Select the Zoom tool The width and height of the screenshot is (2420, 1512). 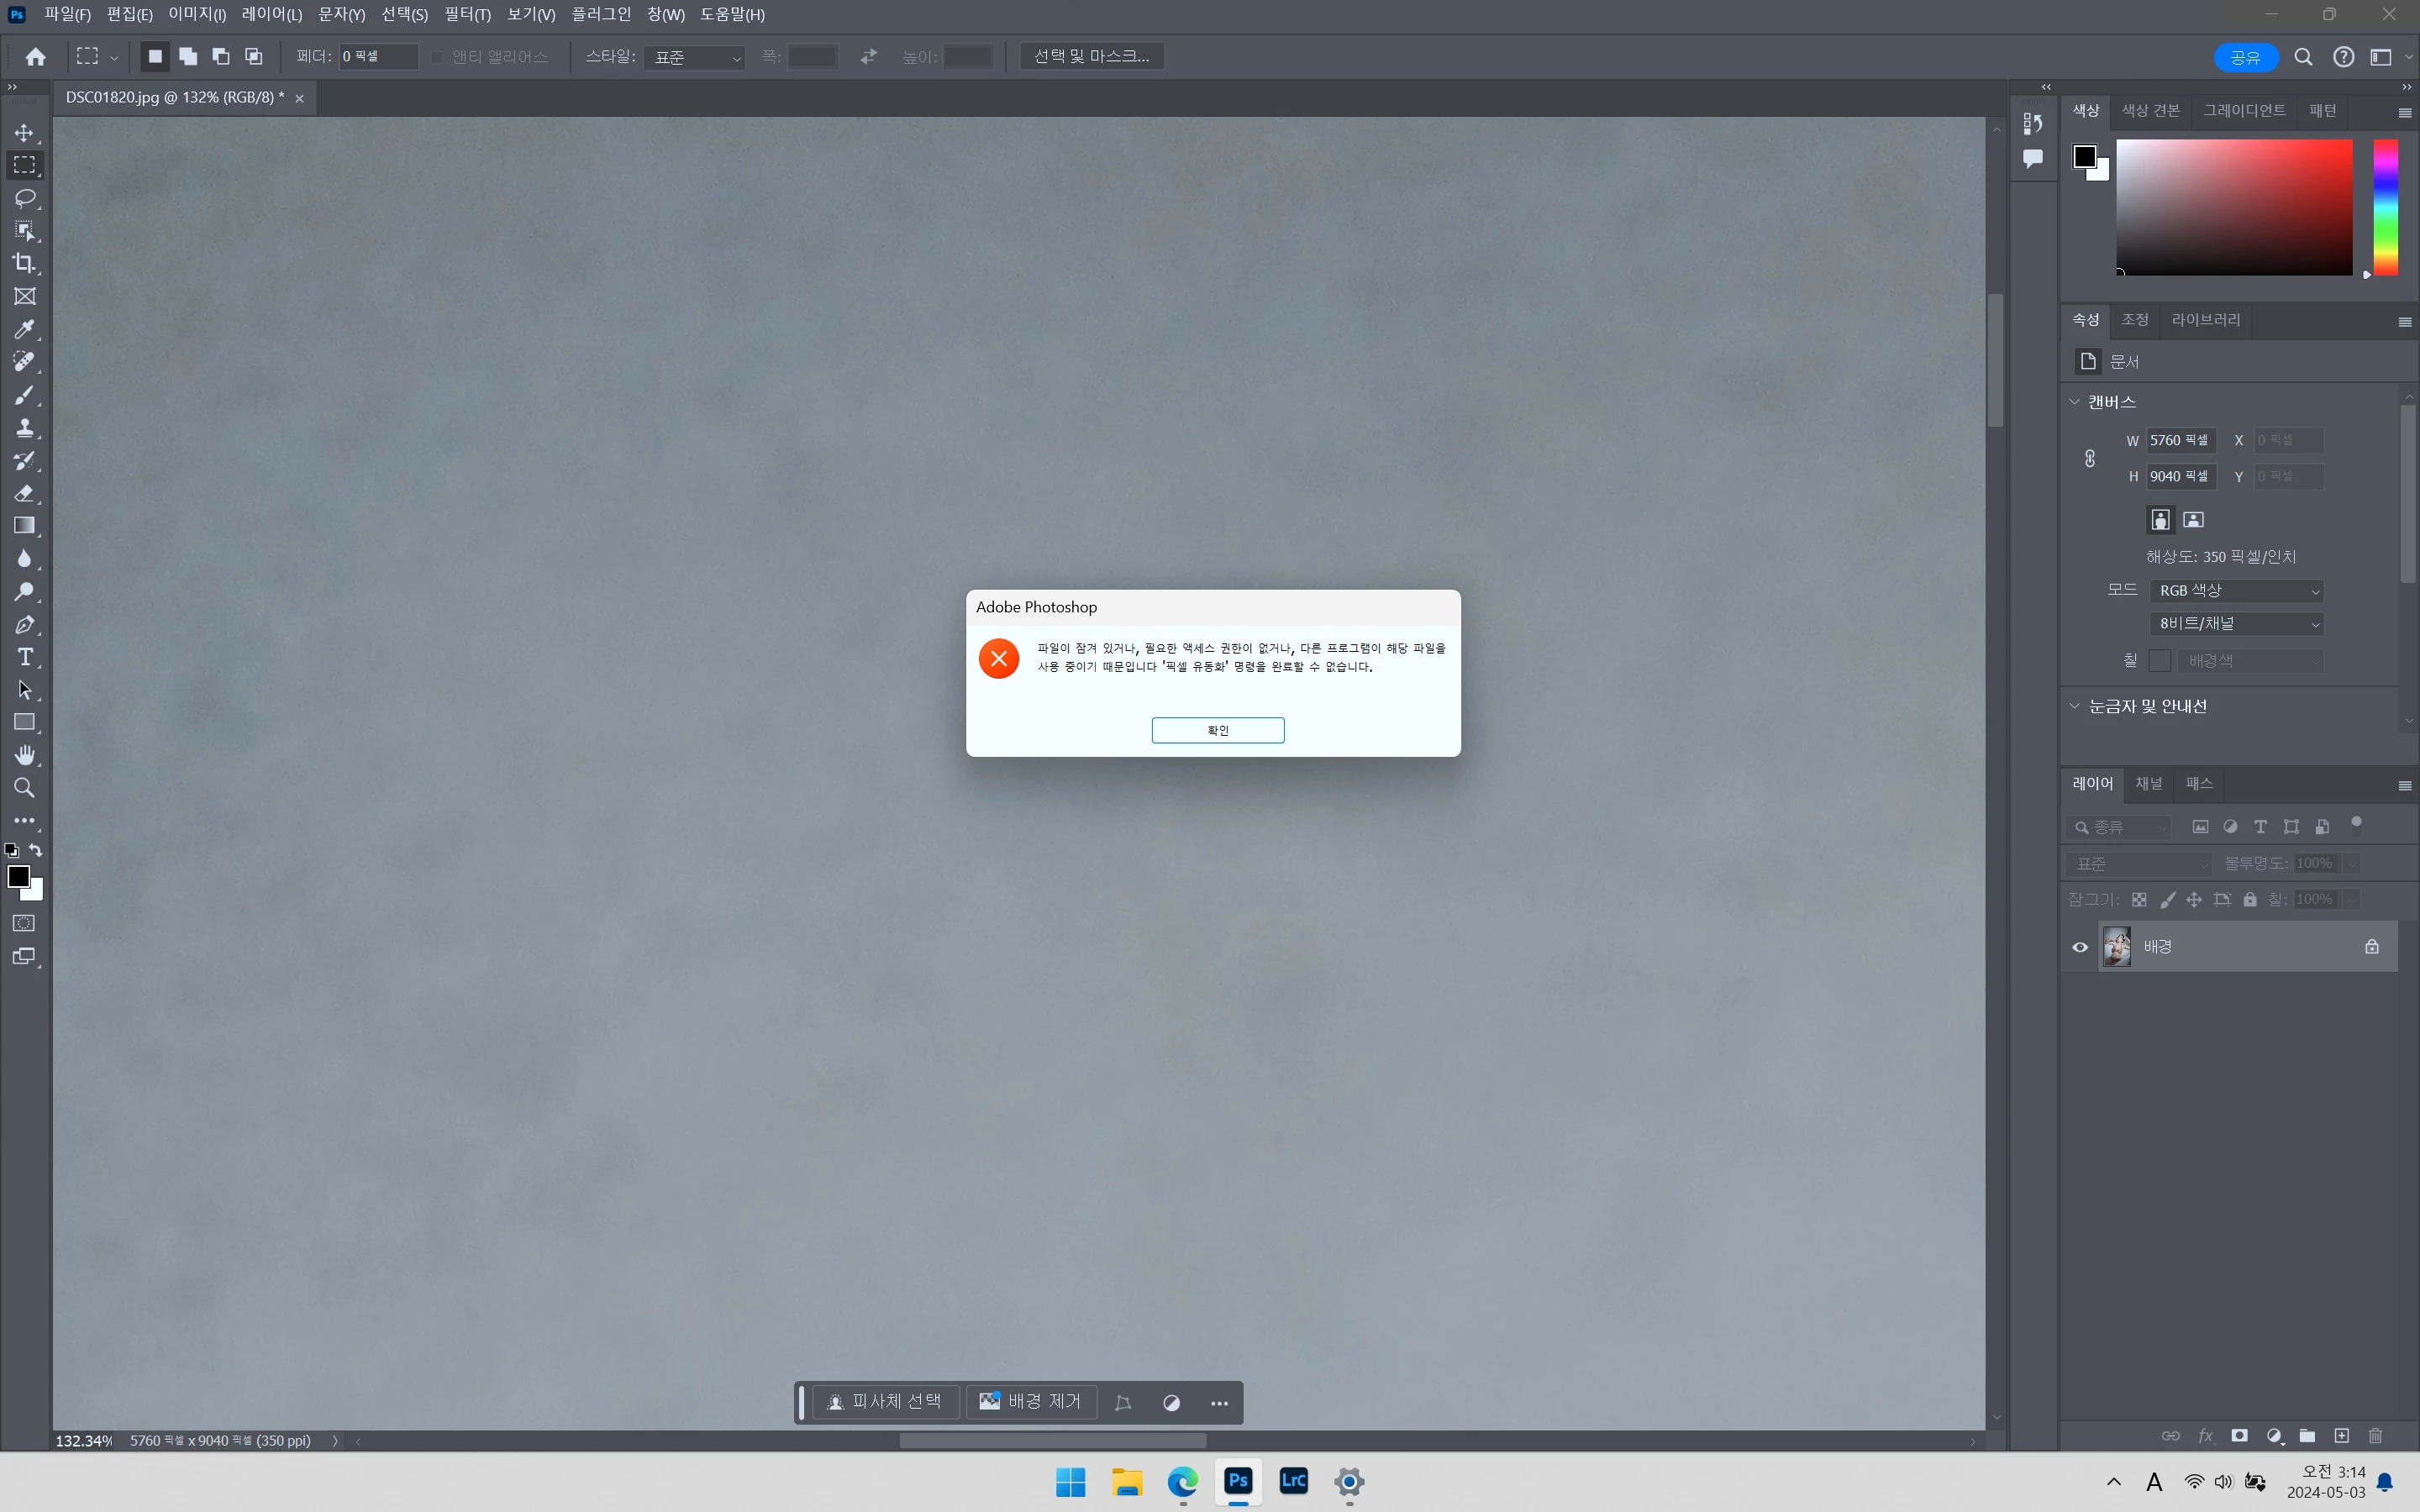24,788
